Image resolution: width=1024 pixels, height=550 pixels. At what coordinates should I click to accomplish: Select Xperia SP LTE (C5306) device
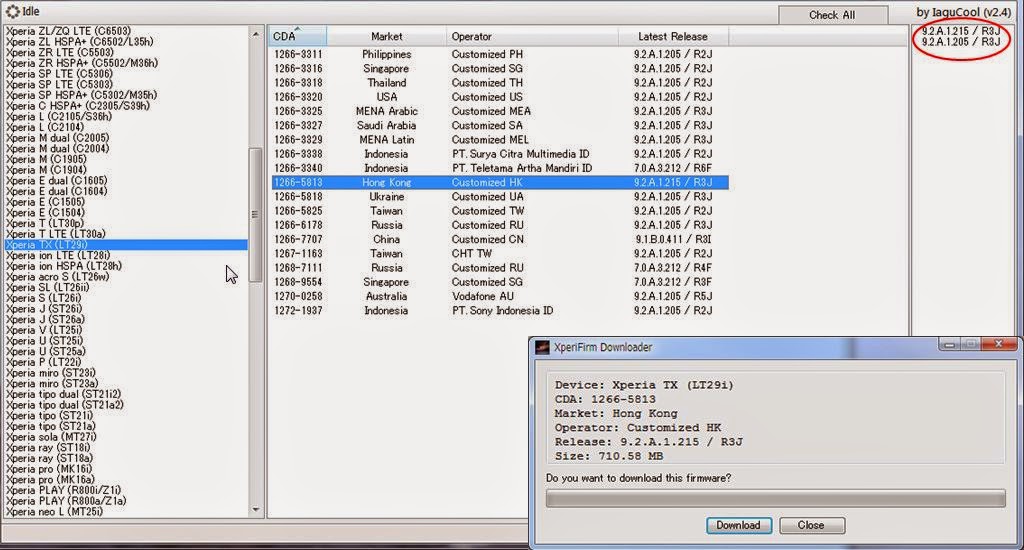point(59,74)
